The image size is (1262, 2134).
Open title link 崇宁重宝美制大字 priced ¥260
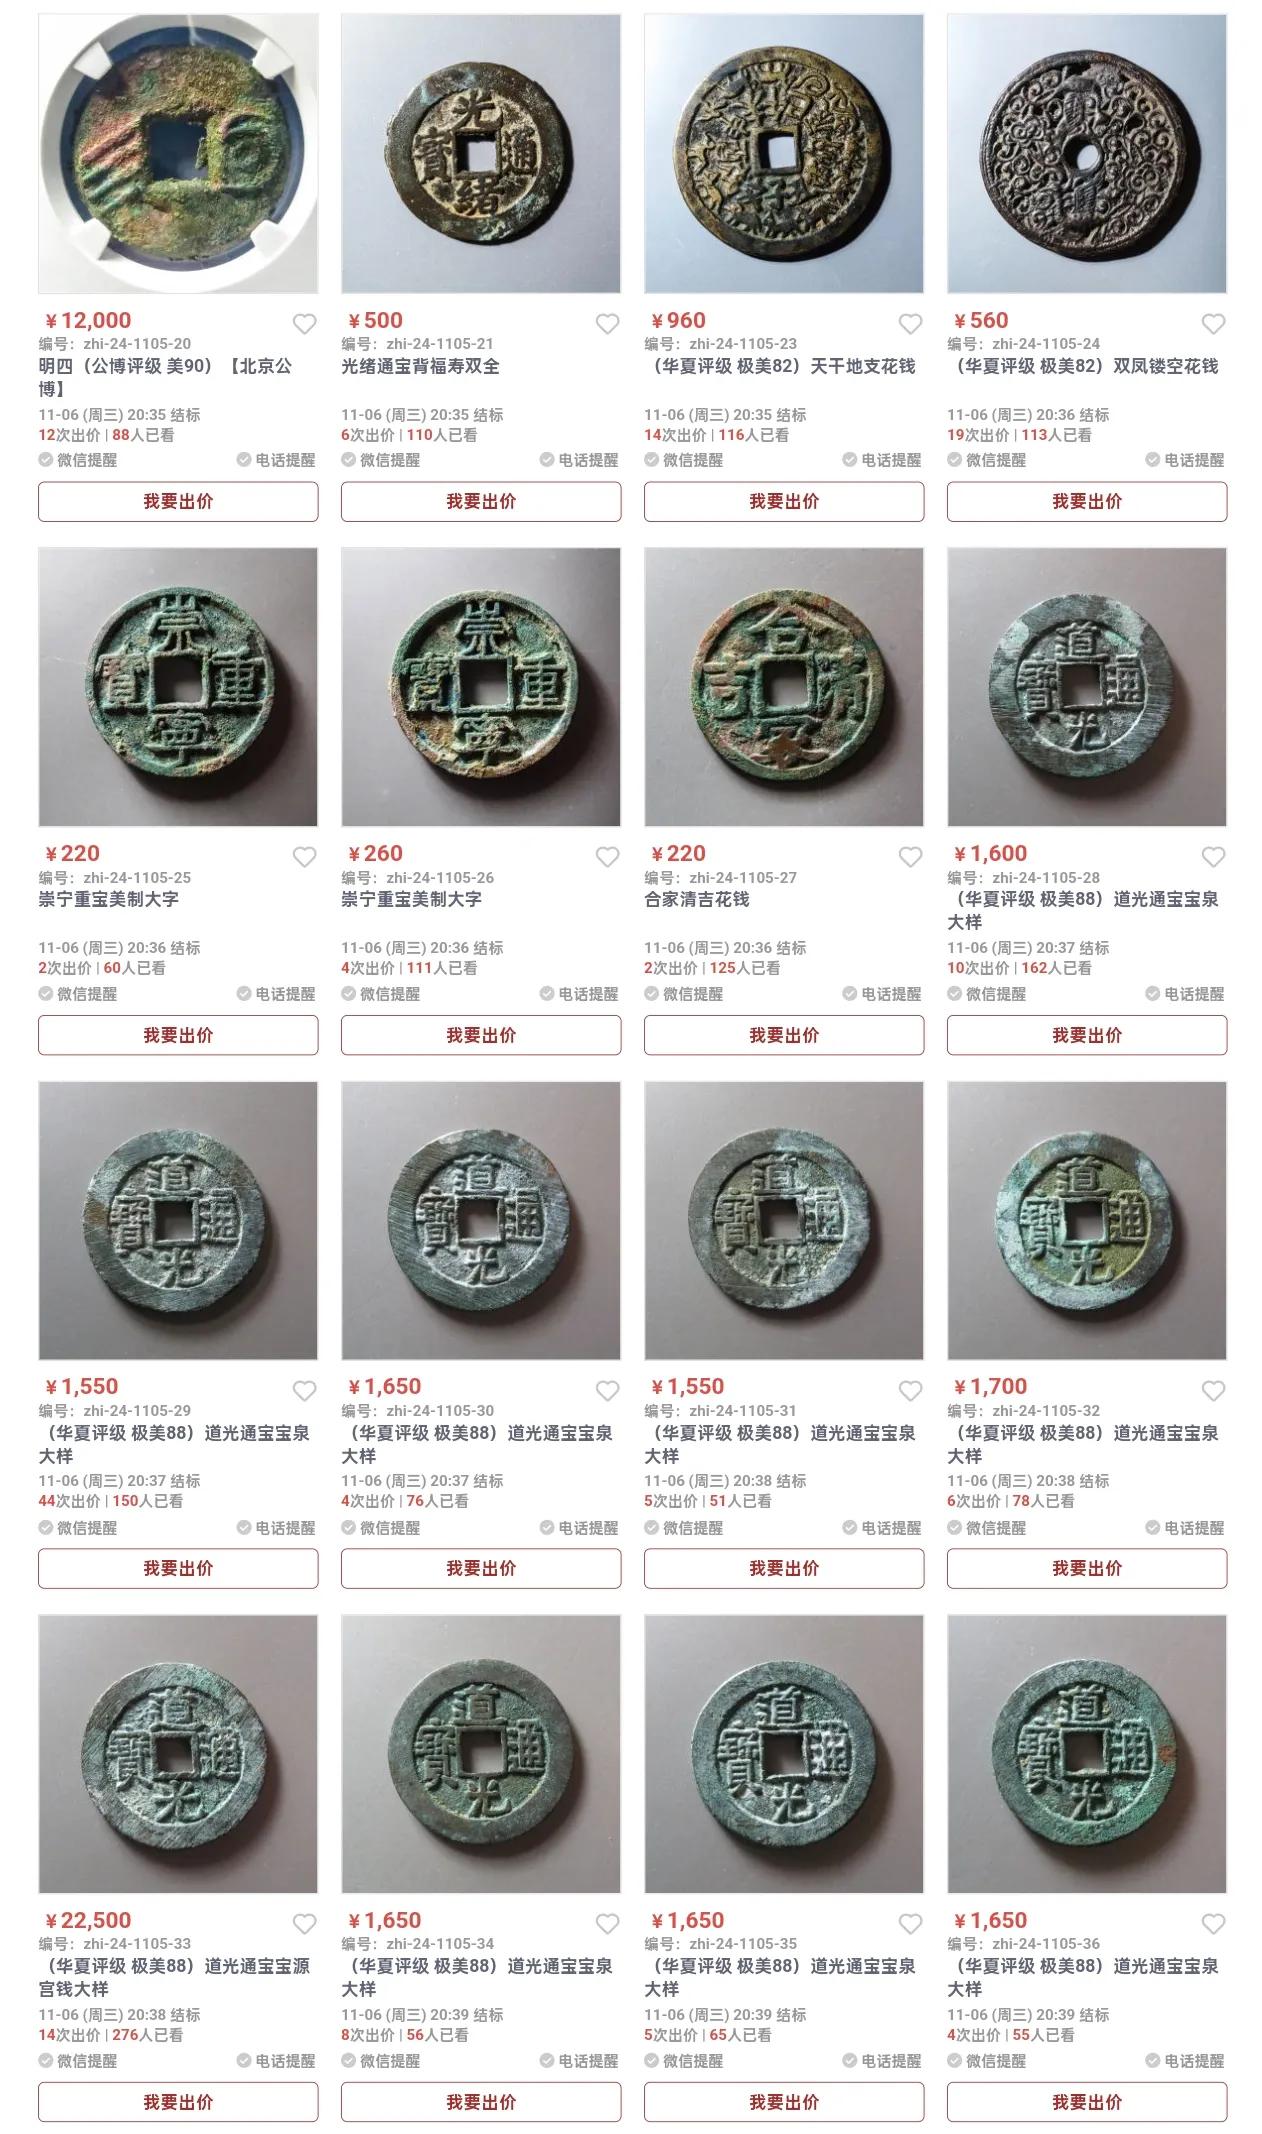click(411, 899)
